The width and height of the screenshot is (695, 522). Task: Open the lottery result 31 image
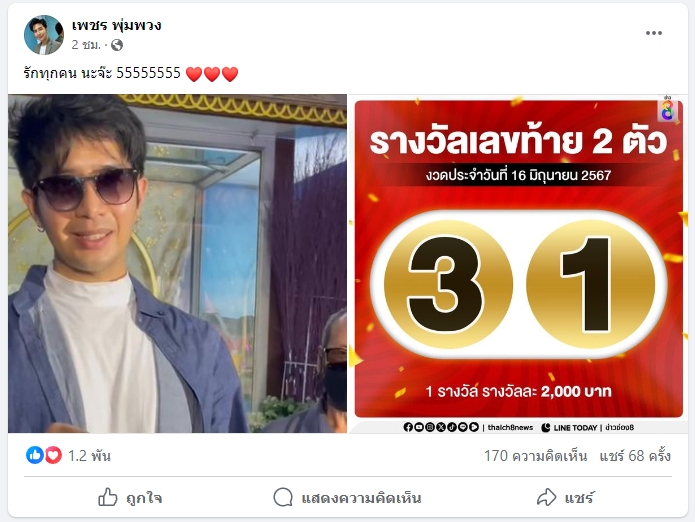tap(519, 263)
